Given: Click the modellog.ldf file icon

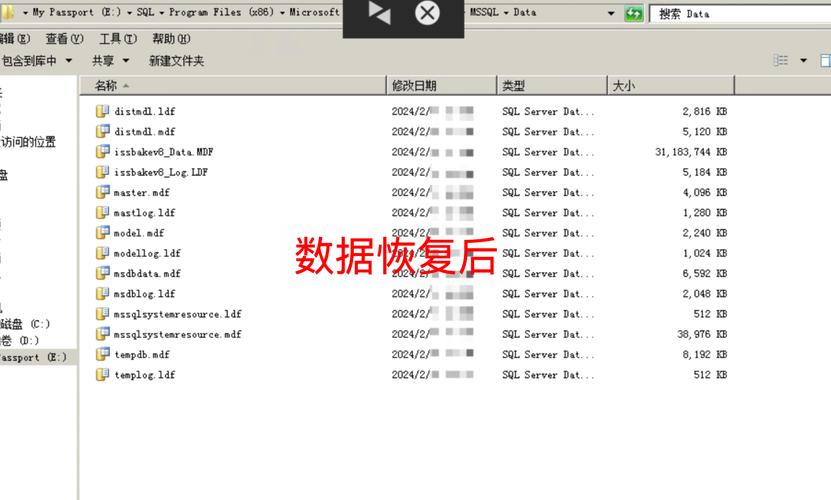Looking at the screenshot, I should tap(102, 253).
